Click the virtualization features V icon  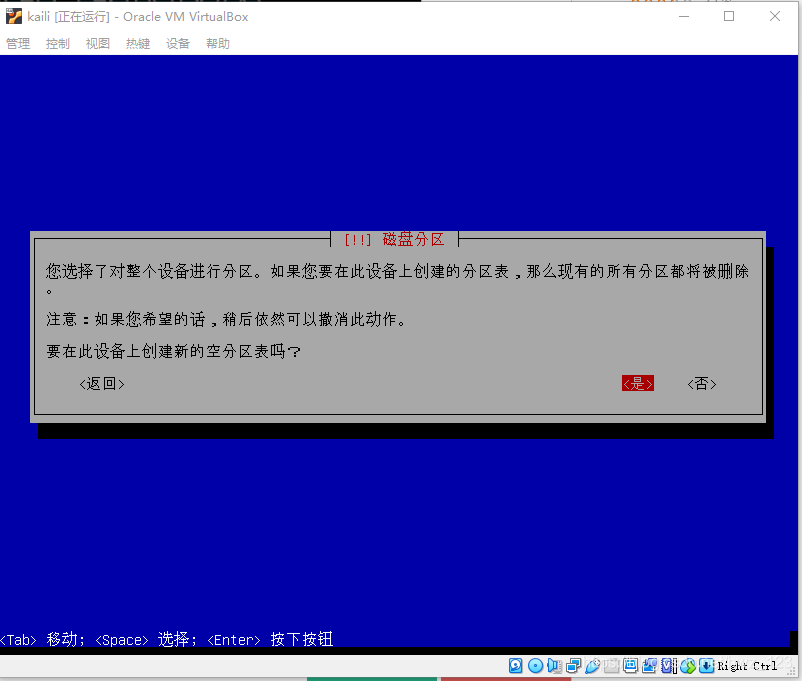pos(666,665)
